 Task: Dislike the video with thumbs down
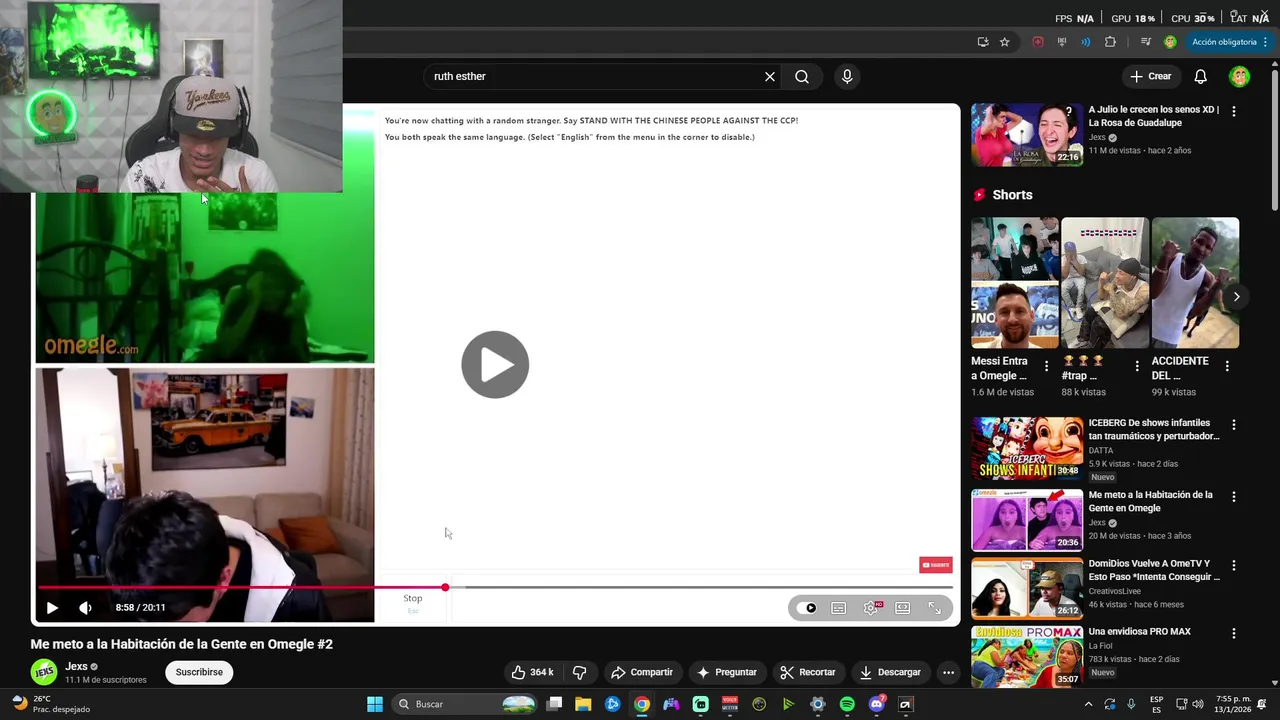579,672
